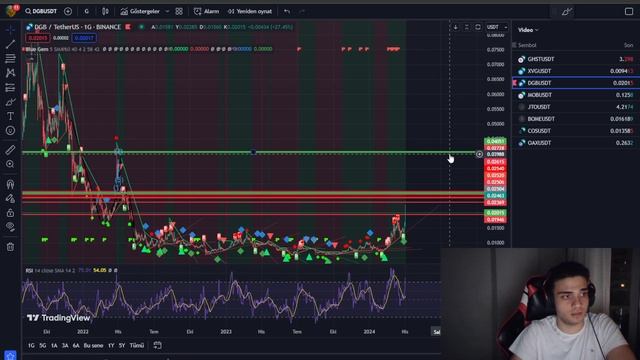This screenshot has height=360, width=640.
Task: Open the Fibonacci retracement tools group
Action: pos(10,58)
